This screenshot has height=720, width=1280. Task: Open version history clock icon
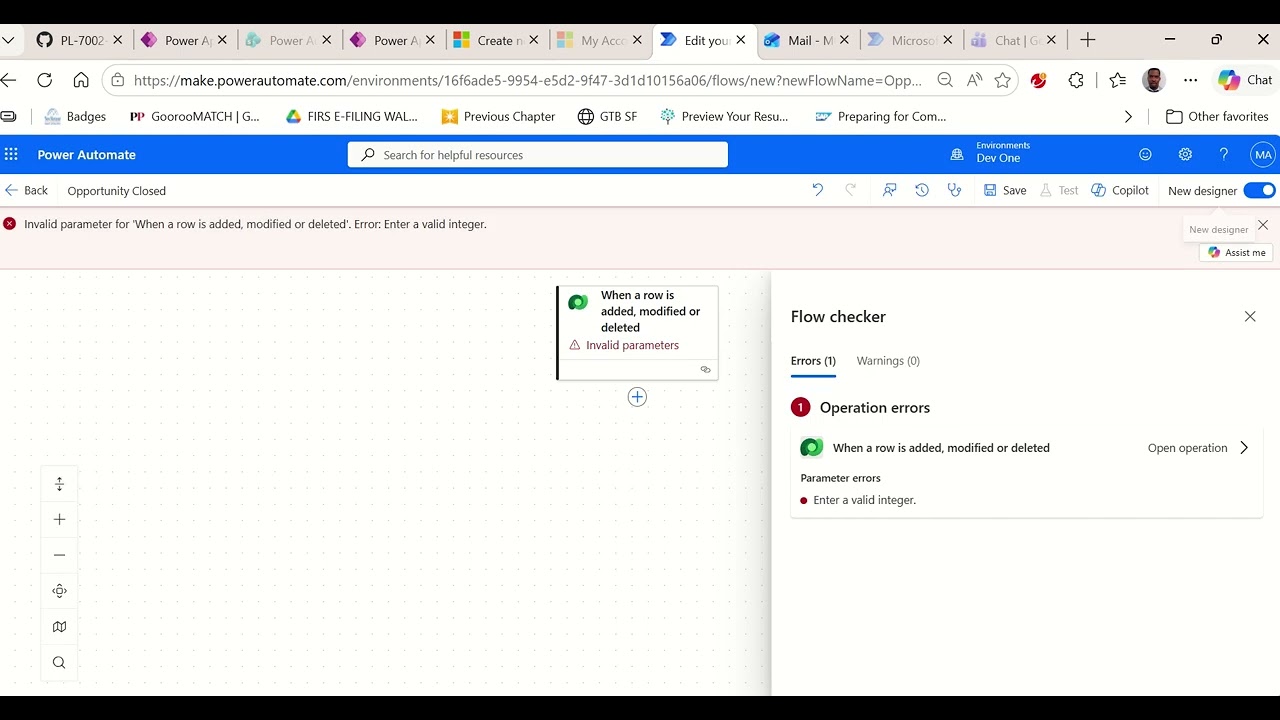[922, 190]
